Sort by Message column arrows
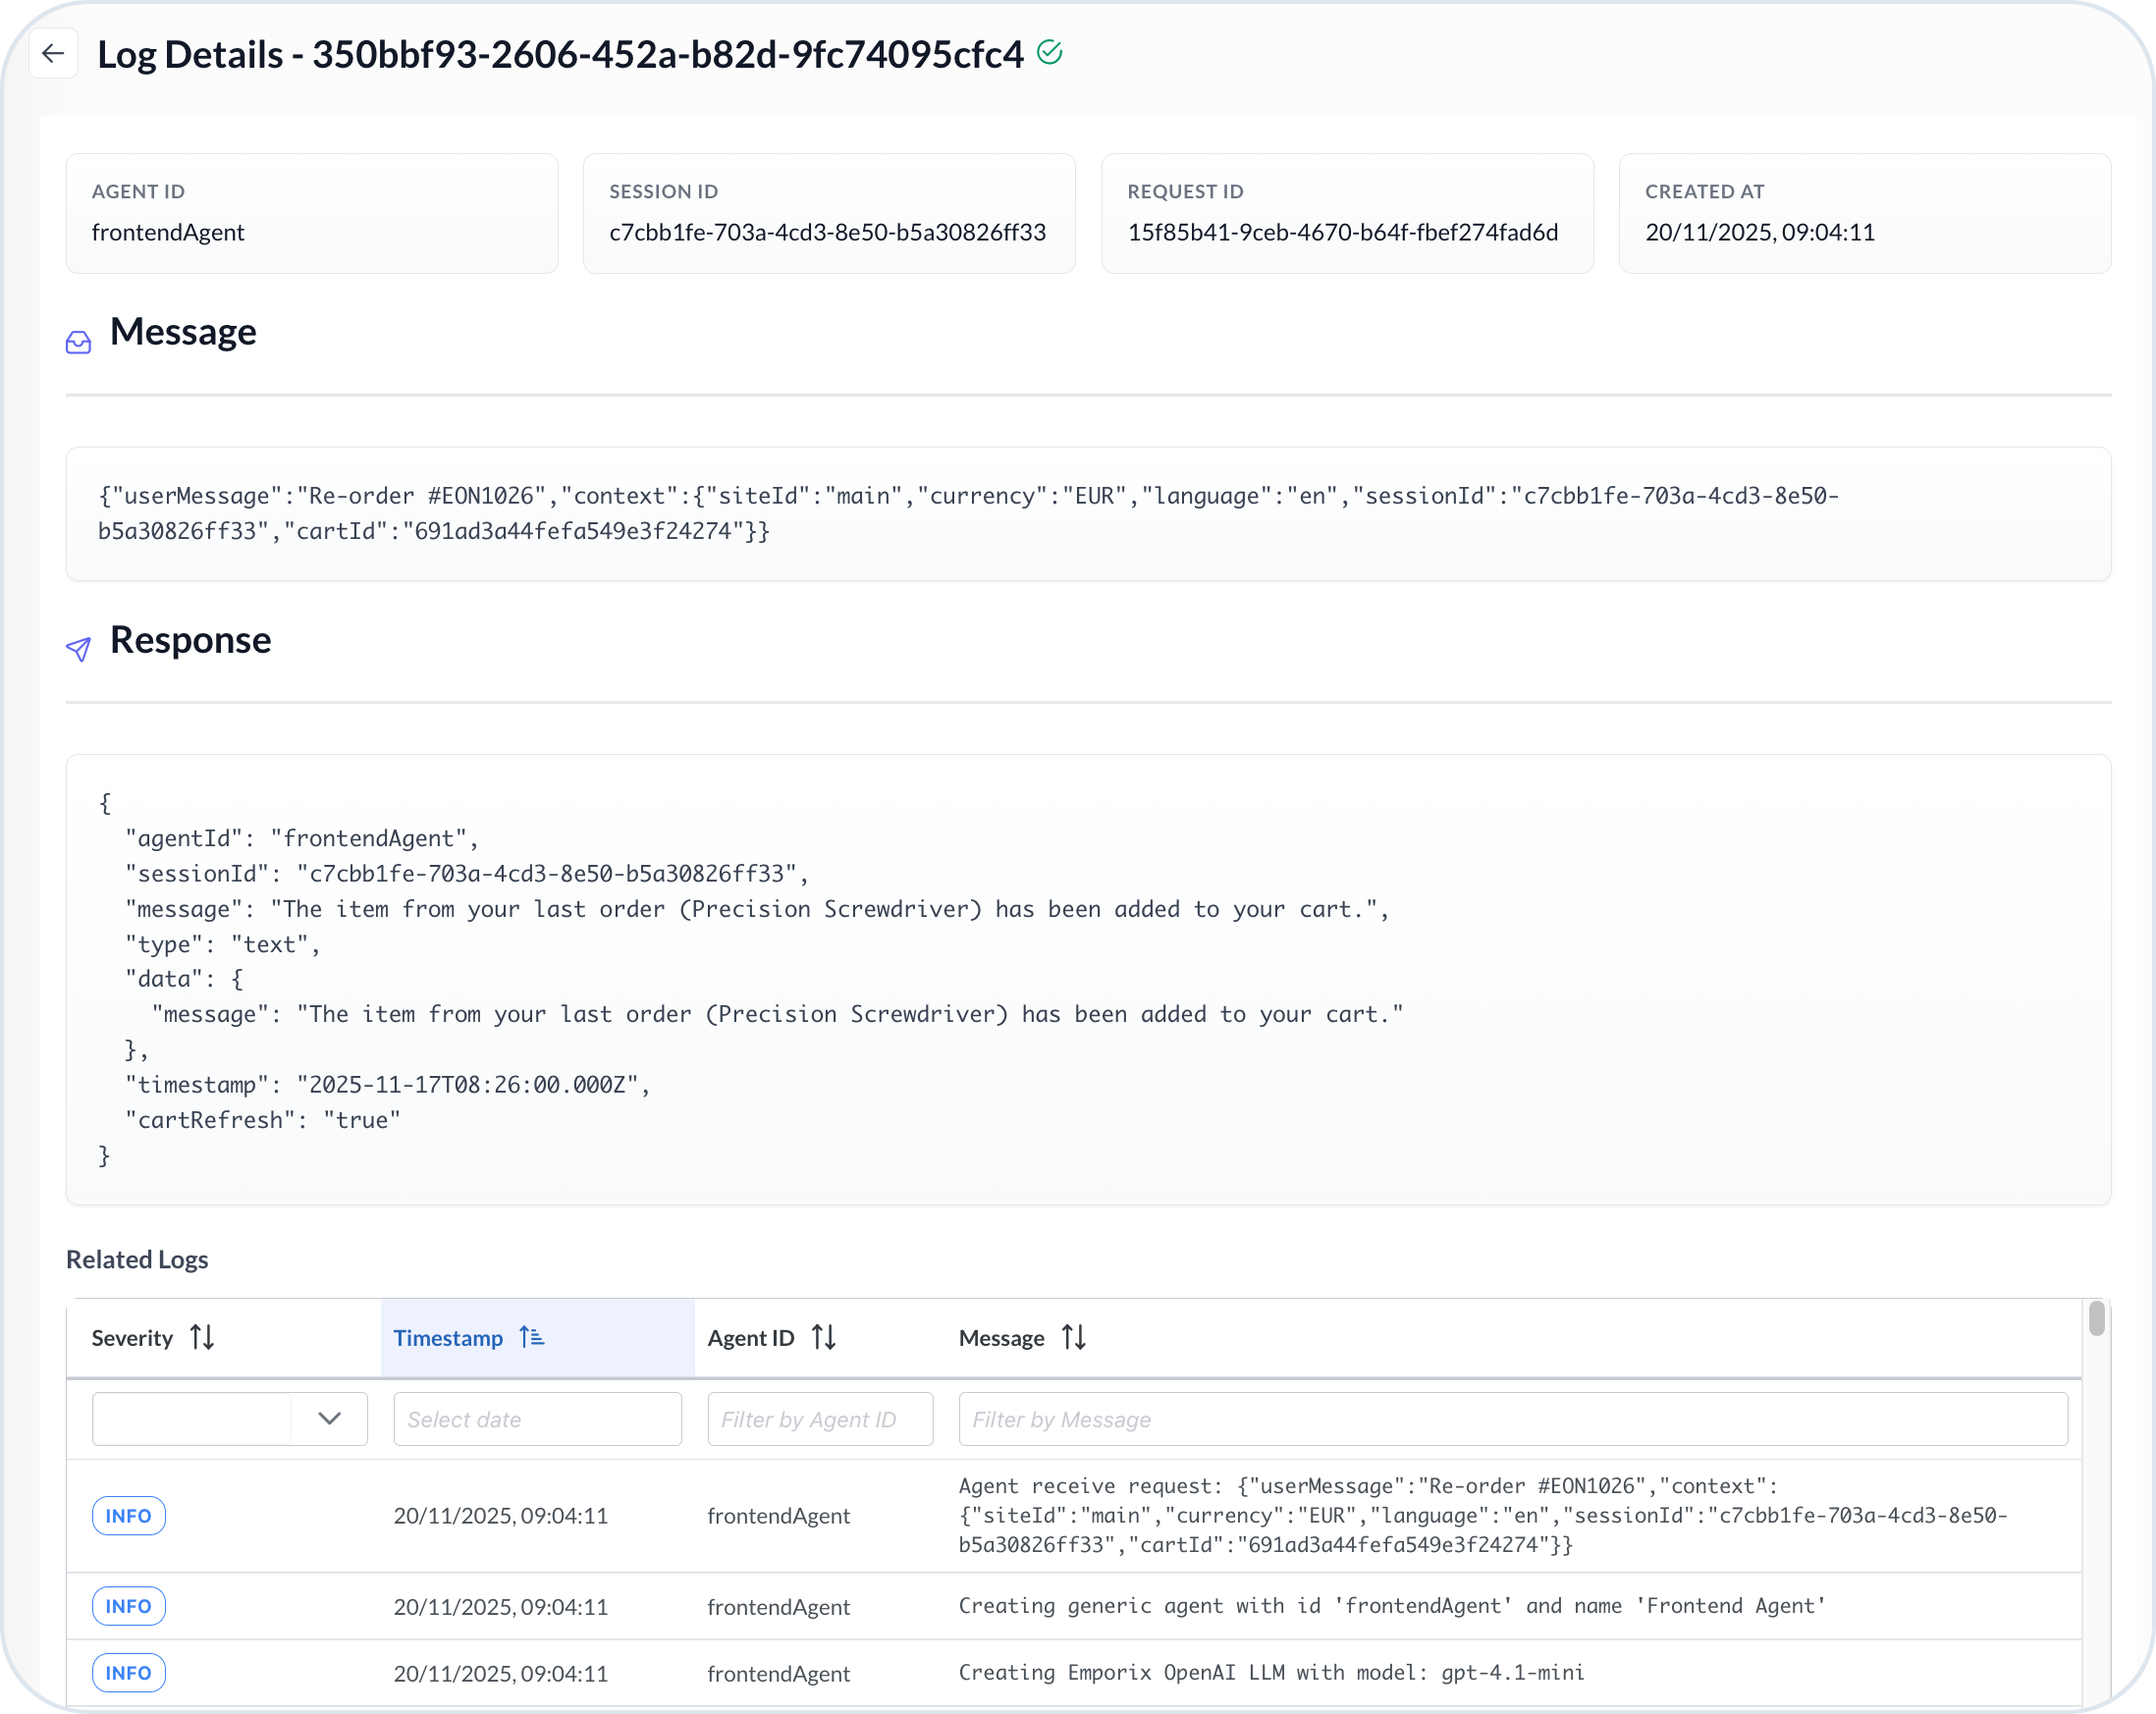This screenshot has height=1714, width=2156. pos(1074,1337)
